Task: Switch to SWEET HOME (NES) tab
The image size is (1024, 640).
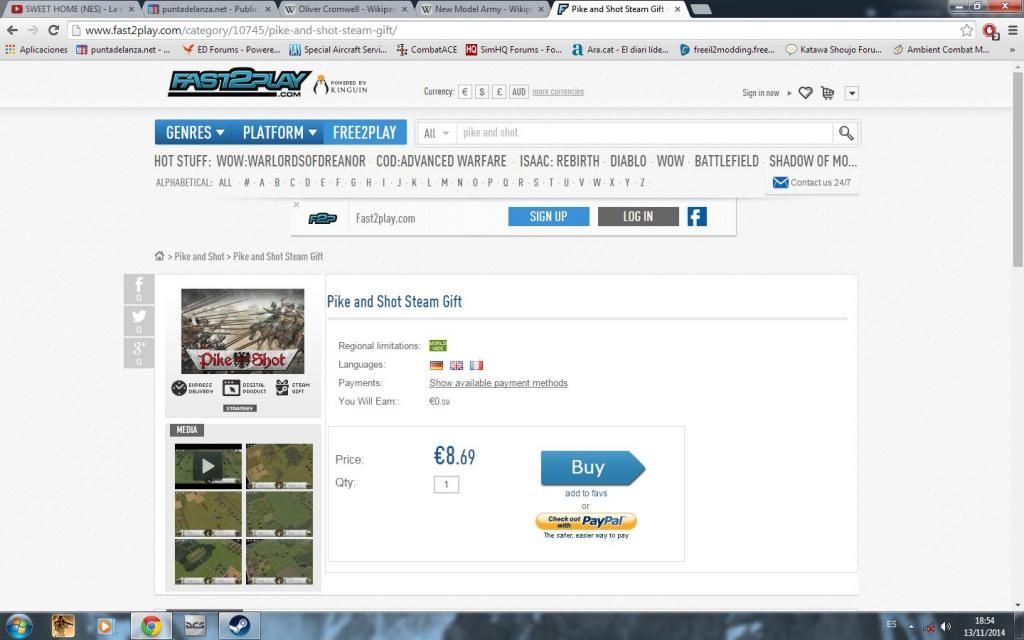Action: 72,9
